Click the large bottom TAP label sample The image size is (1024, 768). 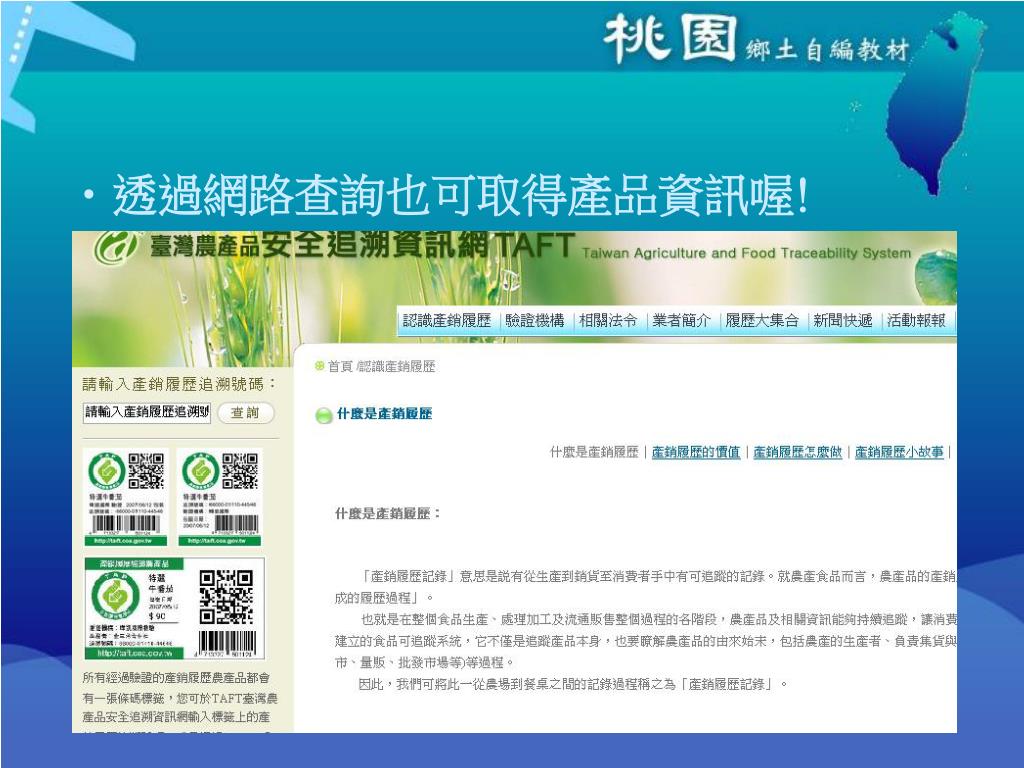point(175,608)
